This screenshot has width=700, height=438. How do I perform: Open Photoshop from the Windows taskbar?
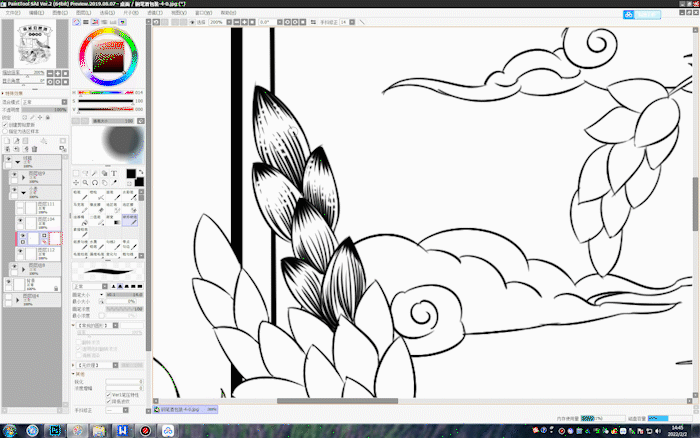pos(55,430)
